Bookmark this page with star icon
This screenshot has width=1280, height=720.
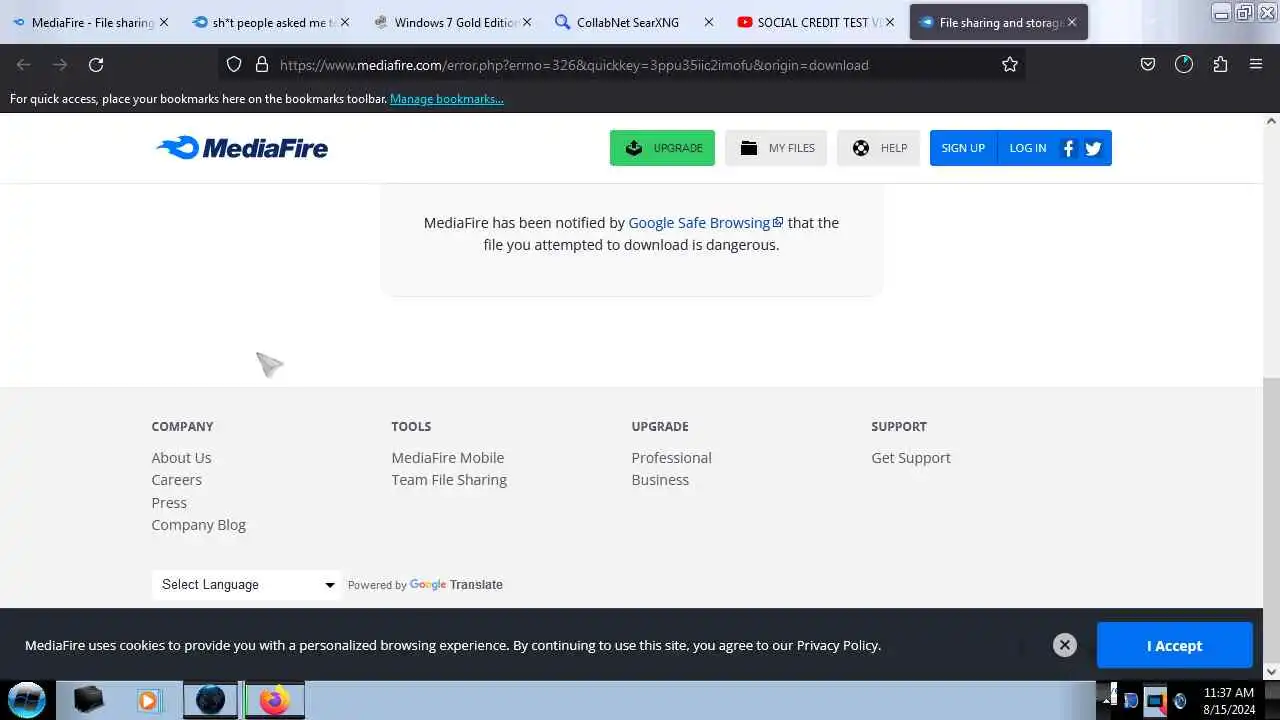click(x=1010, y=65)
